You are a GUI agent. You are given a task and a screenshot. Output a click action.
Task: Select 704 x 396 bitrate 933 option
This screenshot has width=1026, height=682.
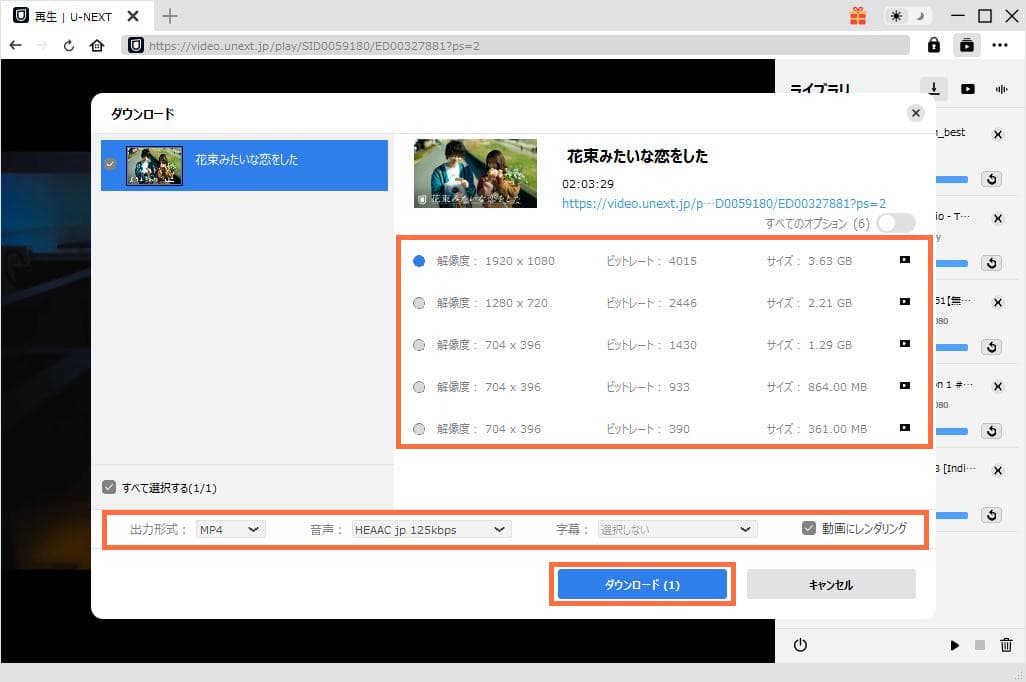tap(419, 387)
